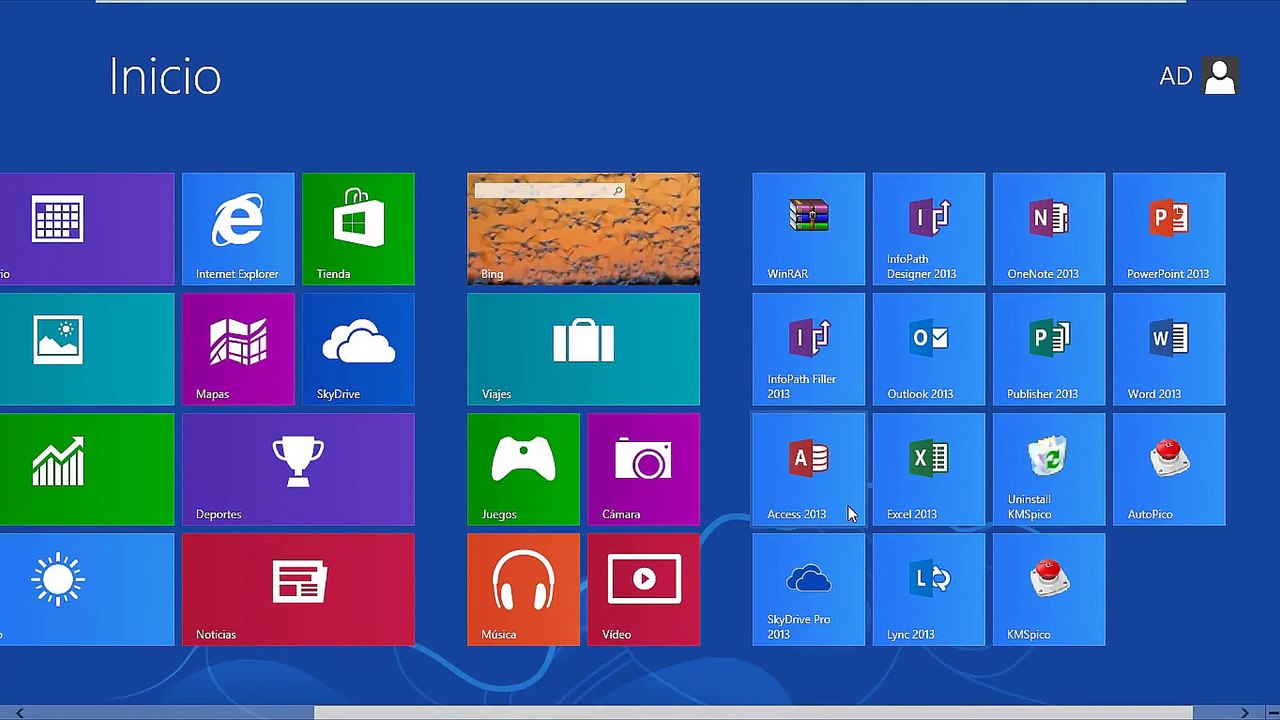Image resolution: width=1280 pixels, height=720 pixels.
Task: Open the KMSpico tile
Action: click(x=1049, y=589)
